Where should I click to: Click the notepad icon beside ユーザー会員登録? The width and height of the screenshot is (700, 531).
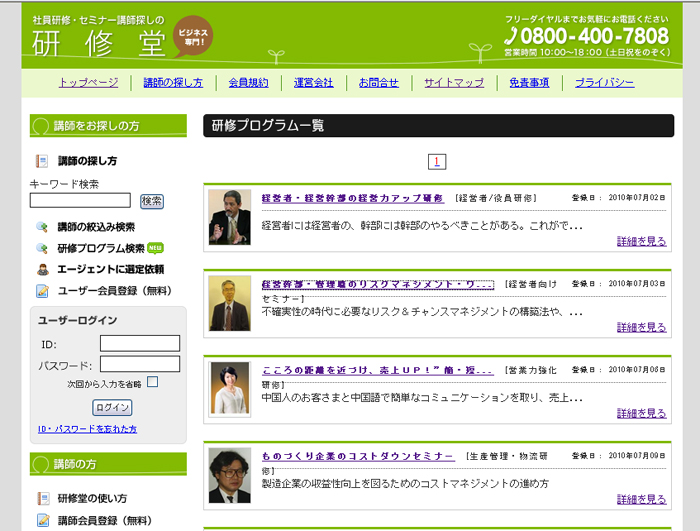point(42,291)
